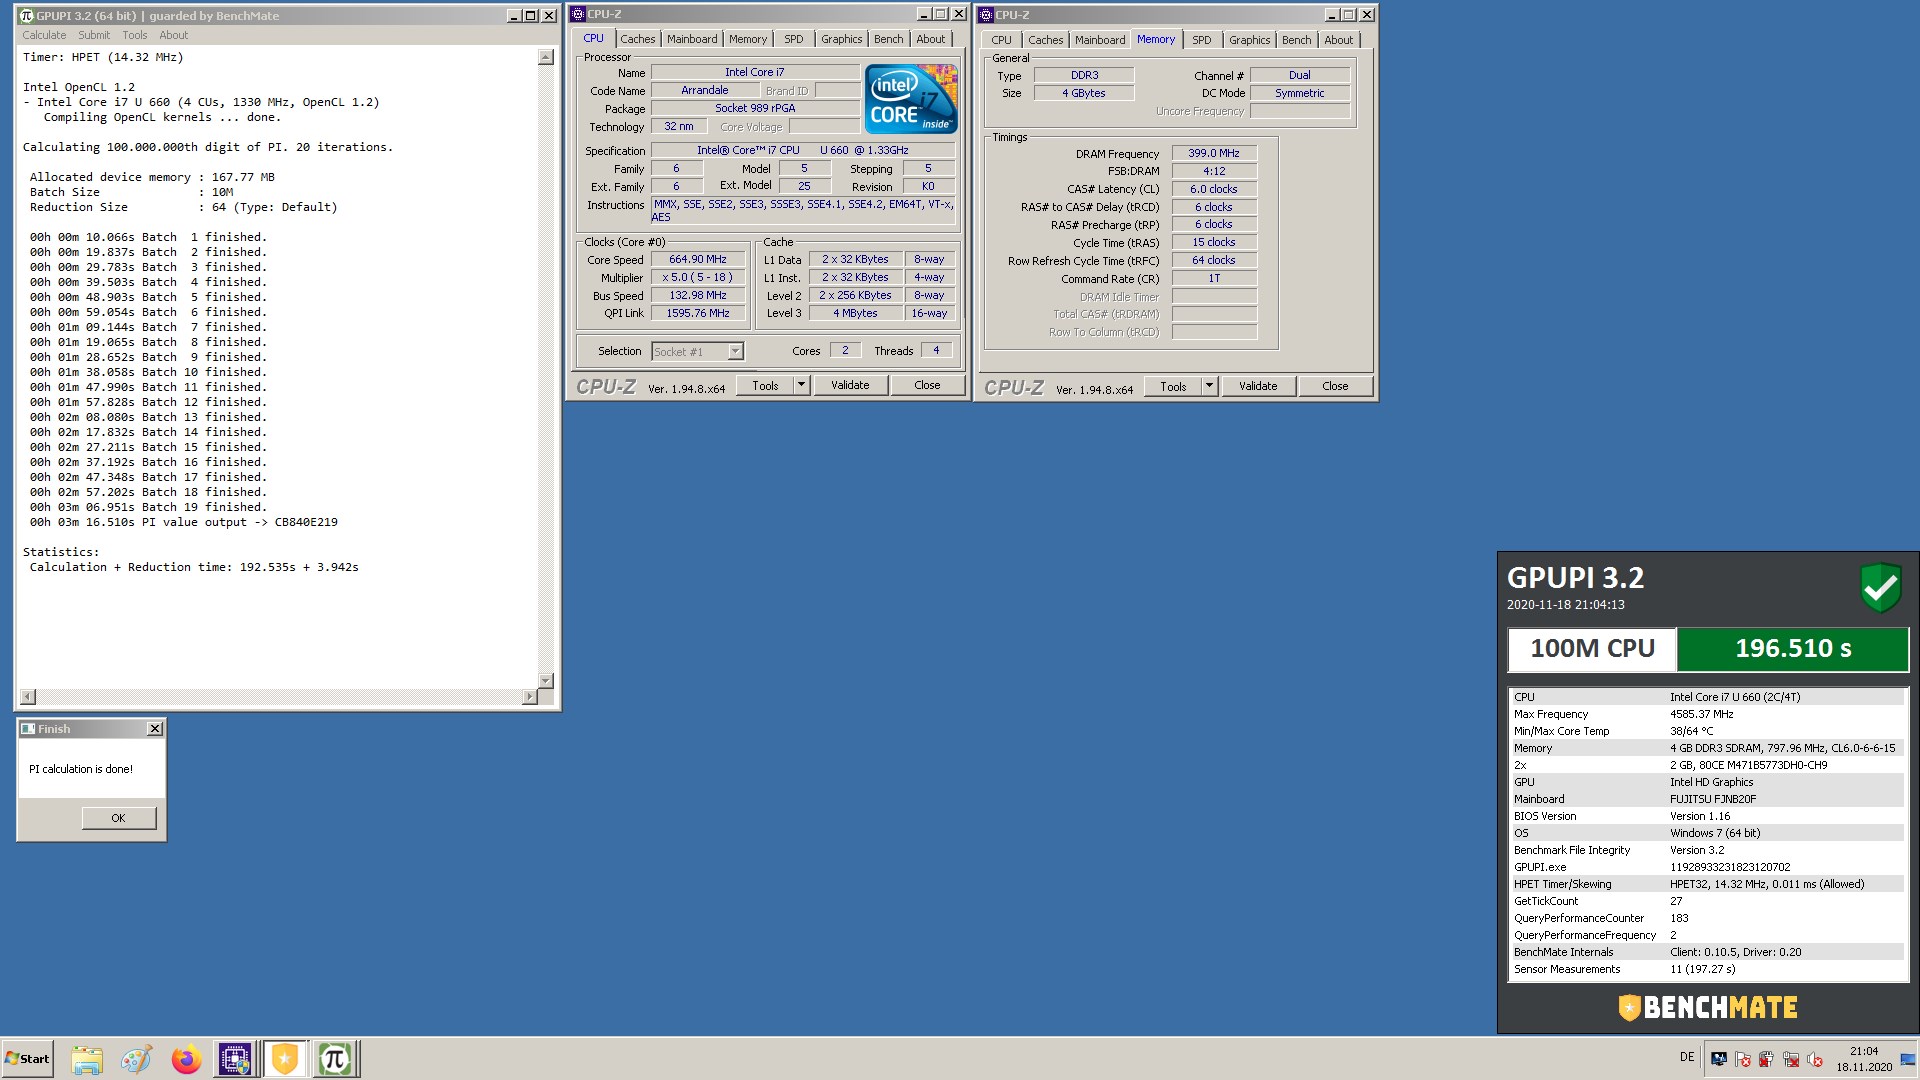1920x1080 pixels.
Task: Open the Tools dropdown arrow in Memory window
Action: (1209, 386)
